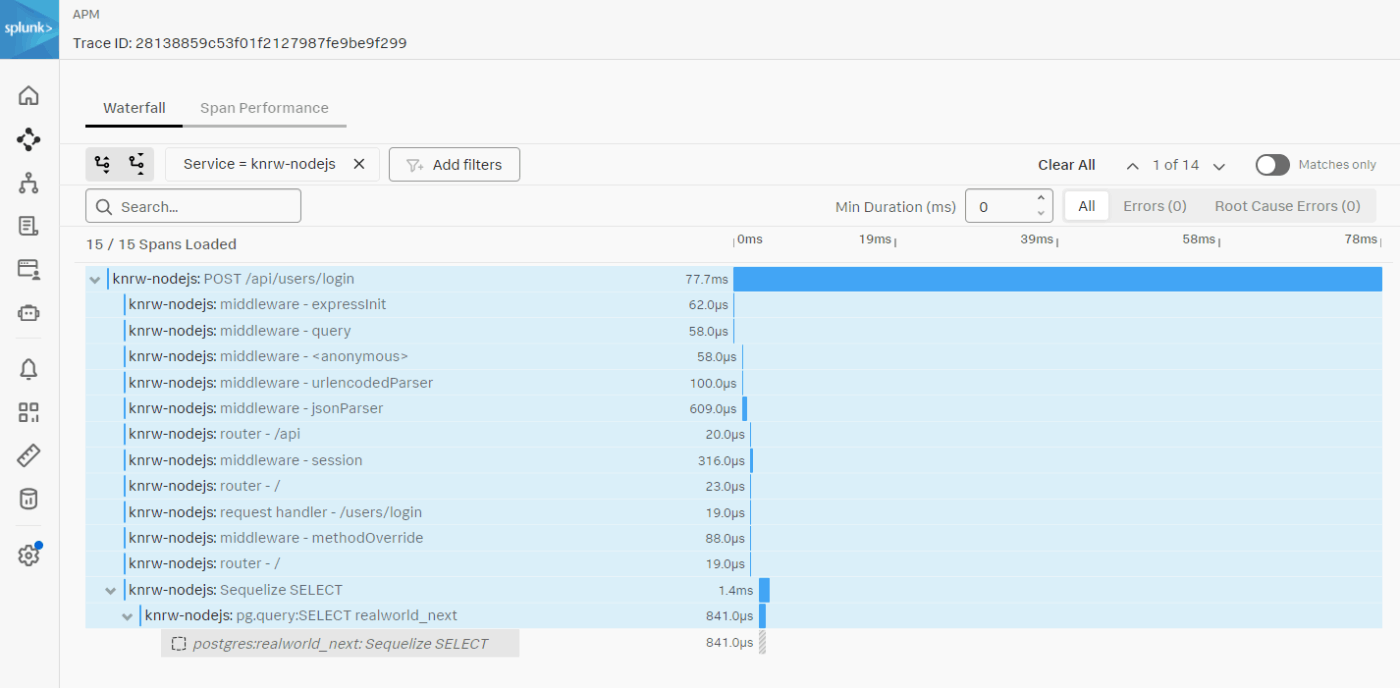Click Clear All matches

click(x=1066, y=165)
